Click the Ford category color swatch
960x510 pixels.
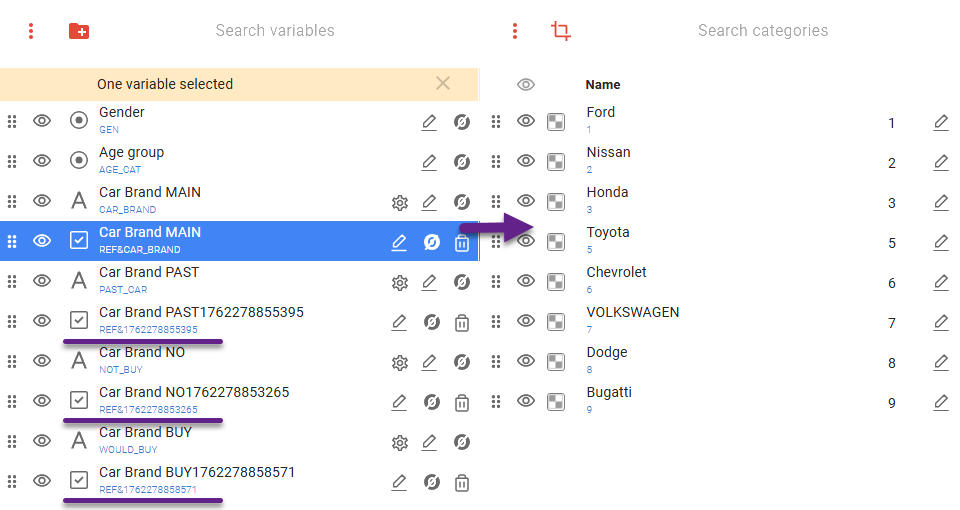tap(556, 122)
